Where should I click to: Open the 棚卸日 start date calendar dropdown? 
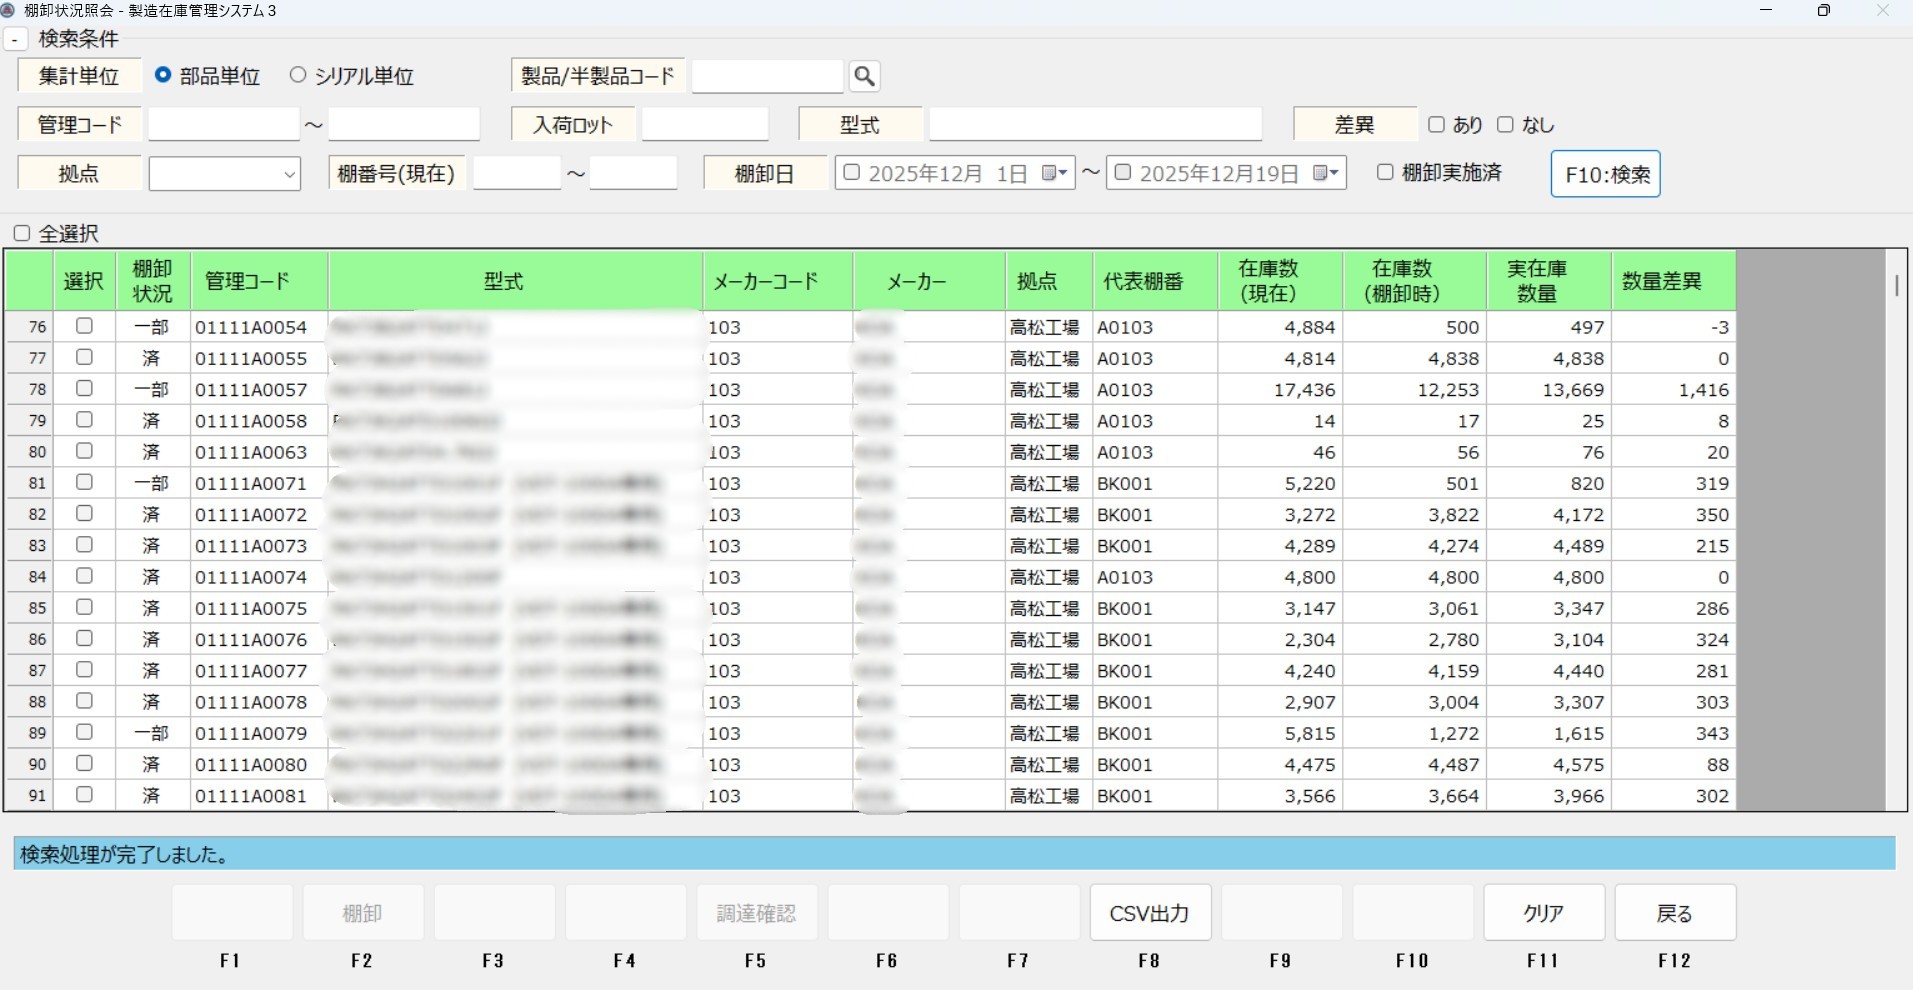coord(1055,173)
